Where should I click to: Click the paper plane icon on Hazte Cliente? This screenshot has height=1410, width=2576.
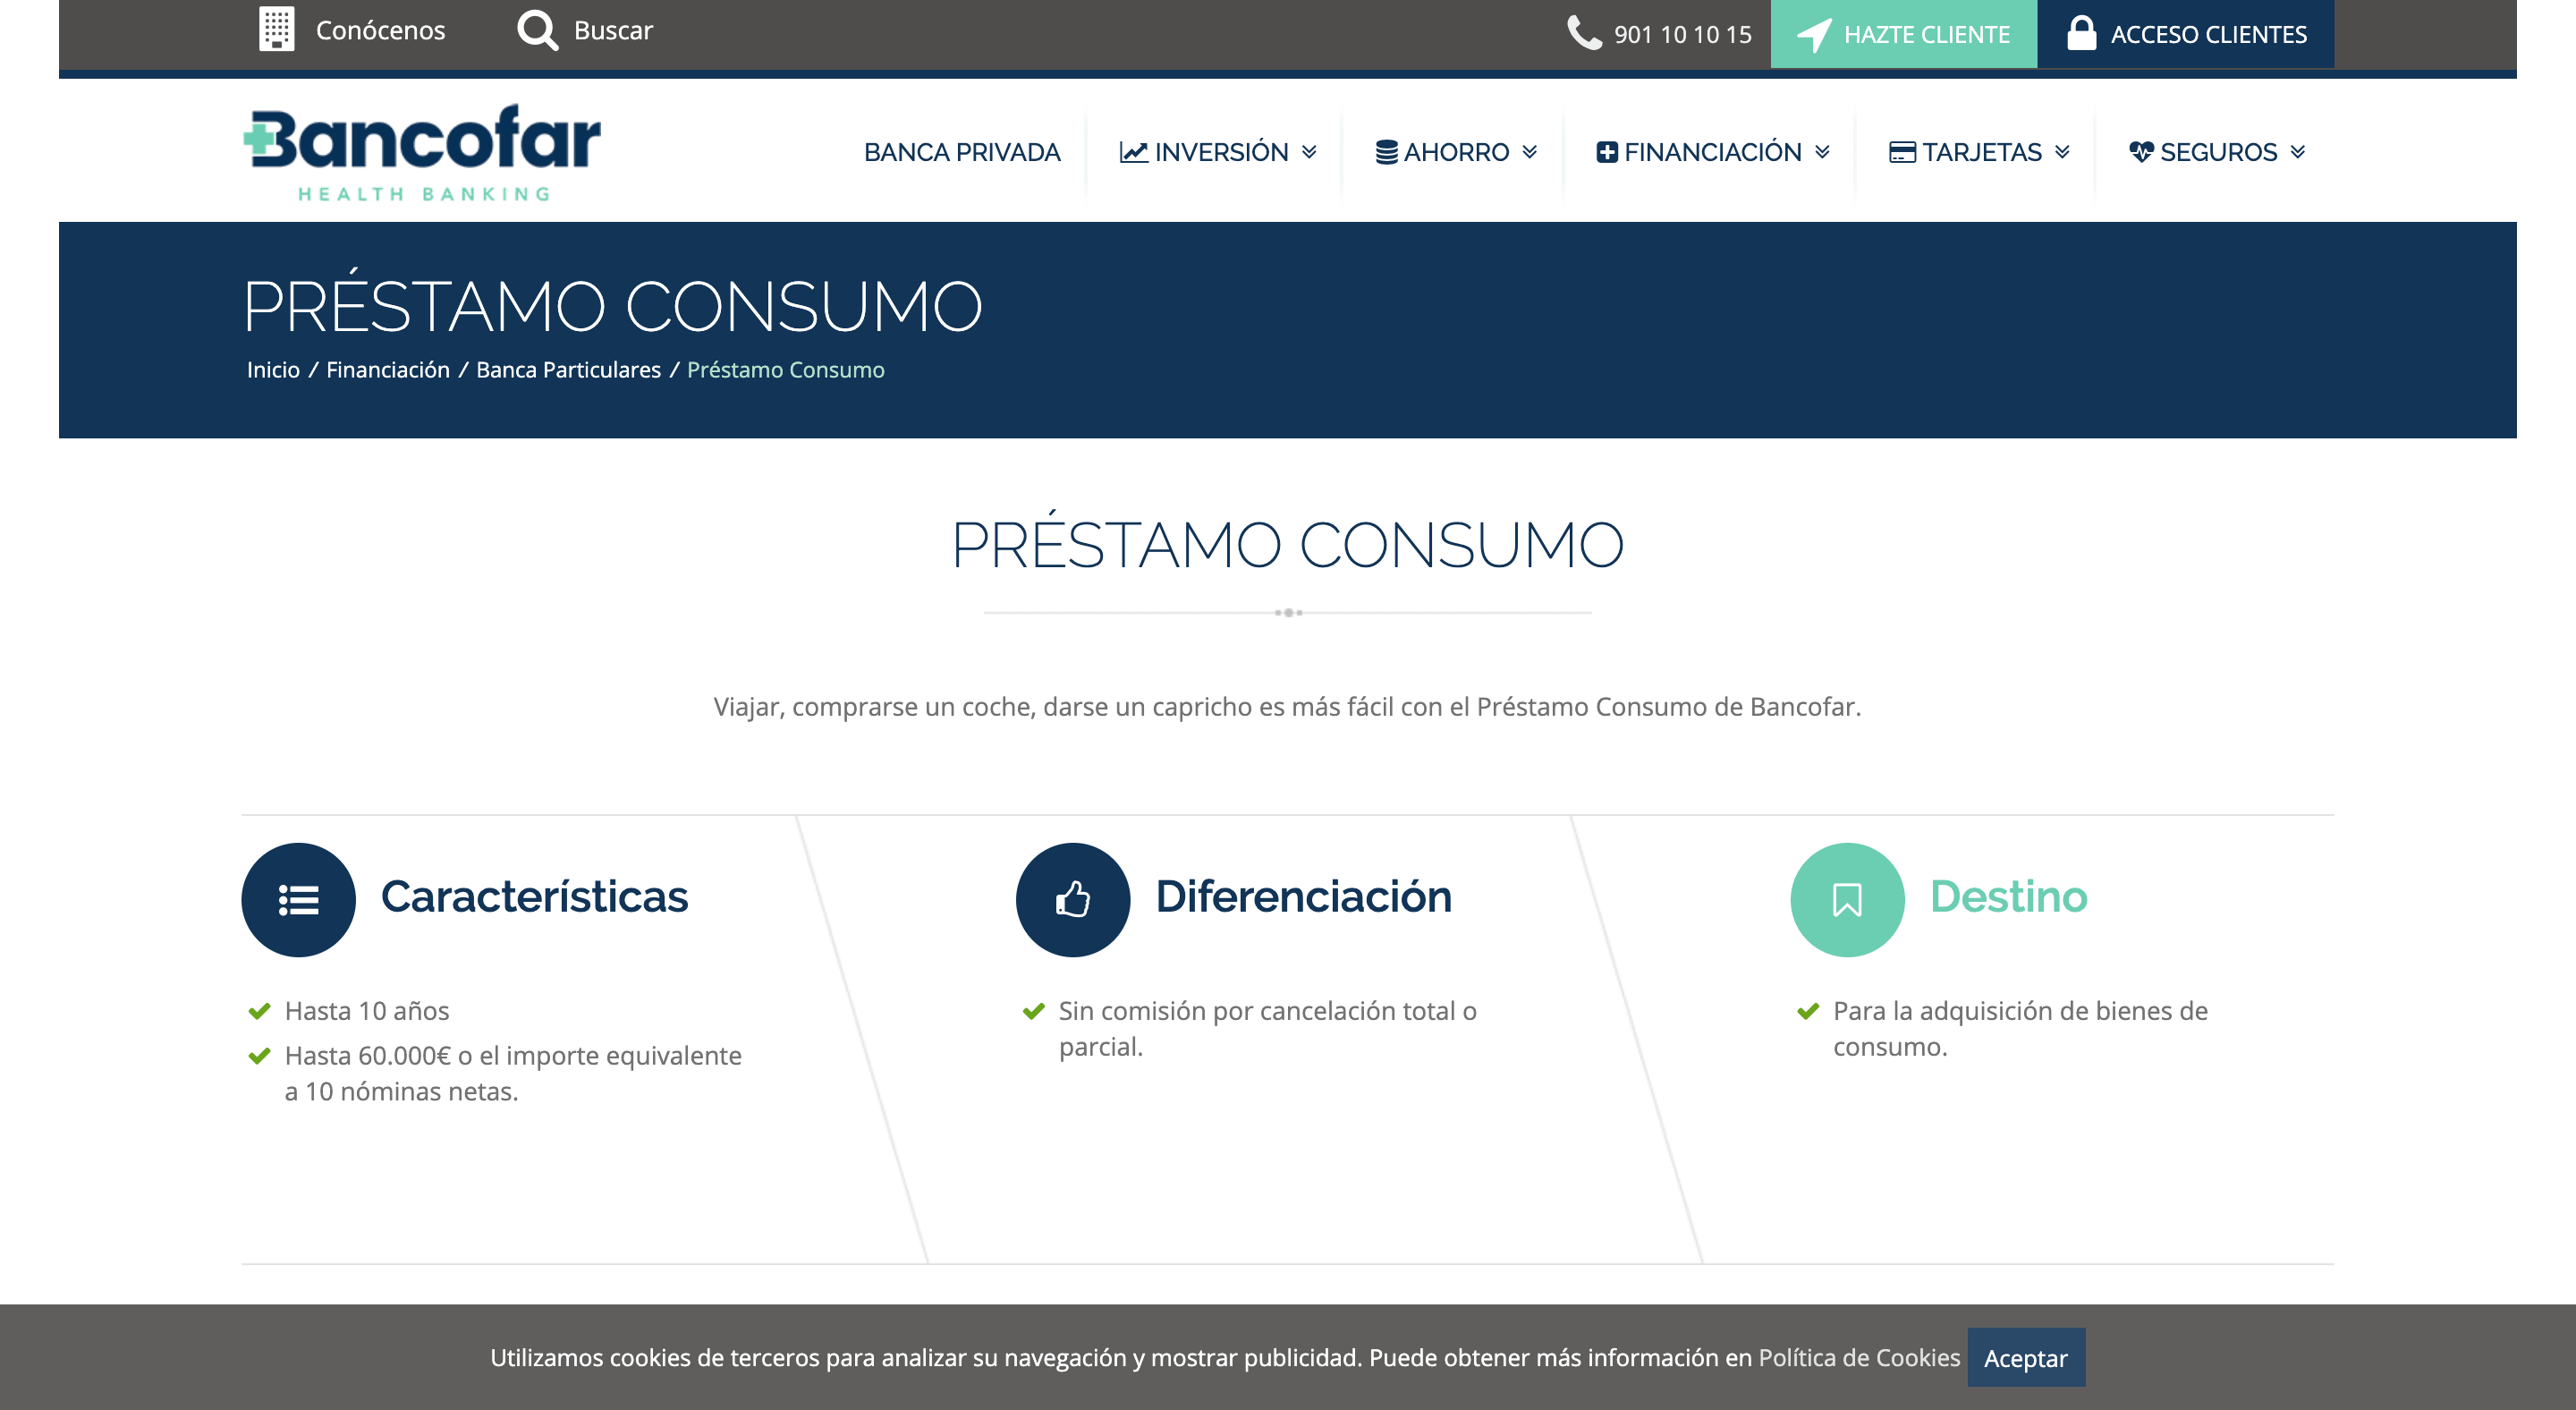1814,34
